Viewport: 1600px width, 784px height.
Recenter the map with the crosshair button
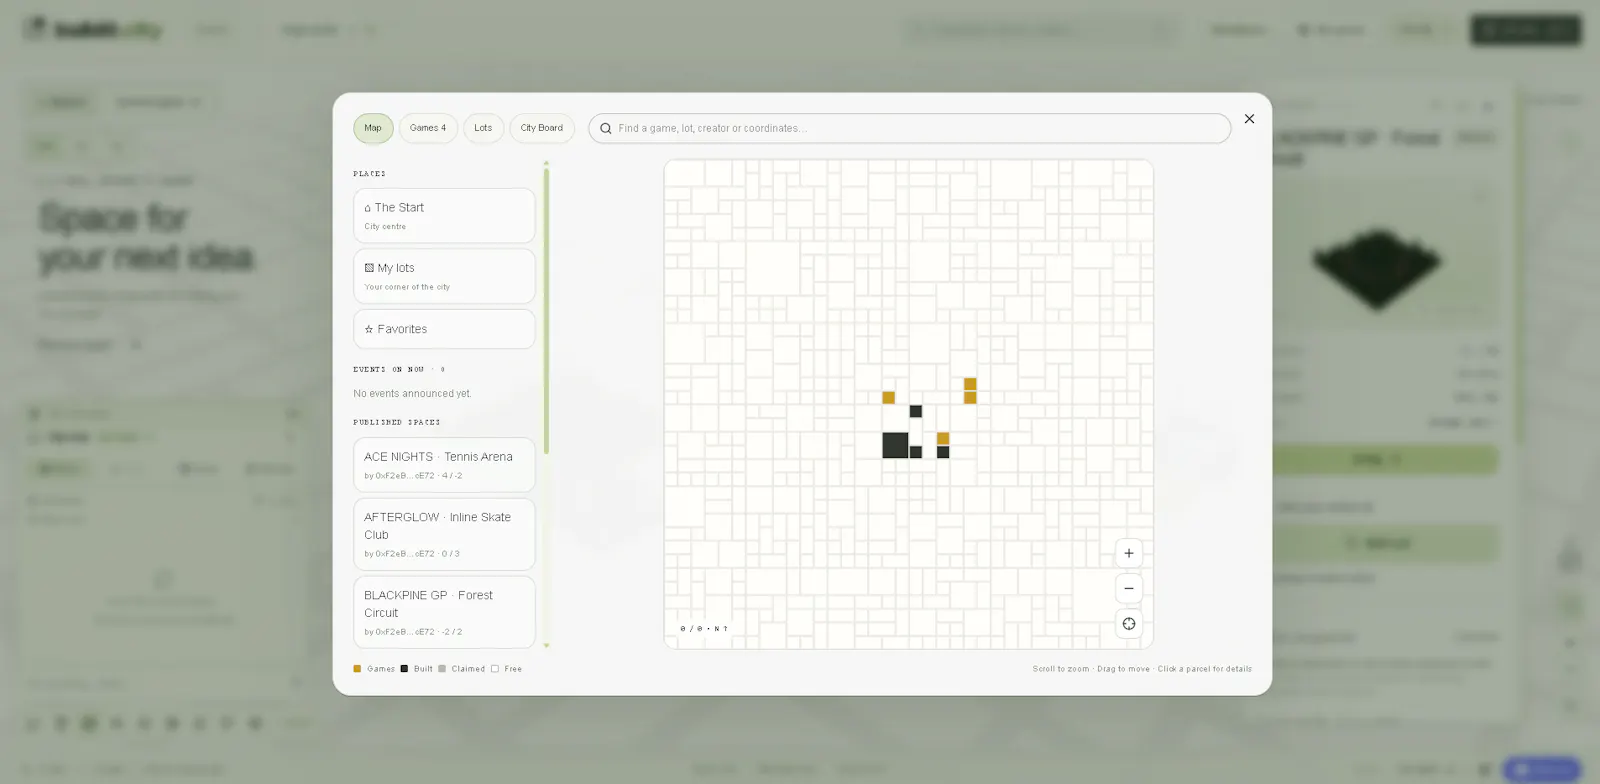[1129, 624]
